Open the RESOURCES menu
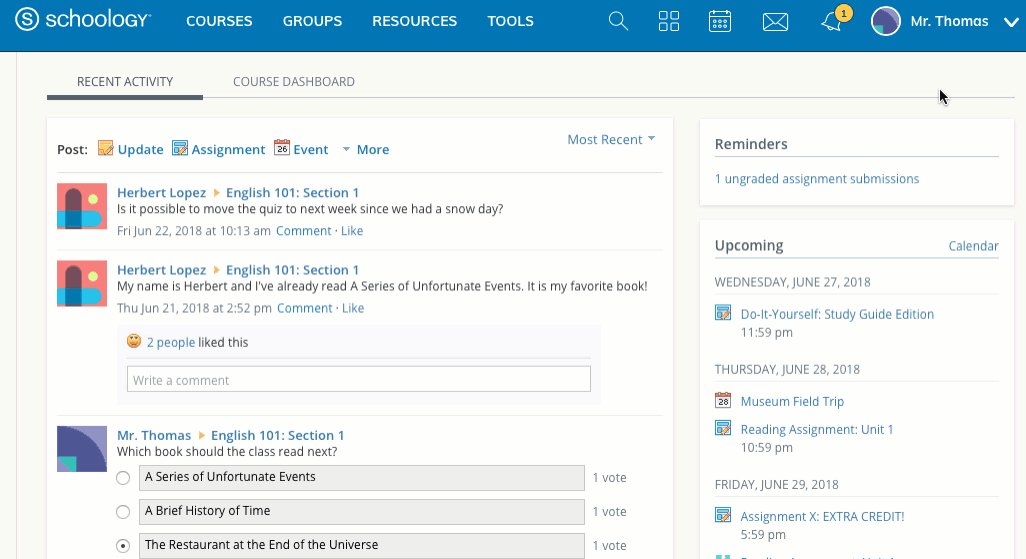This screenshot has width=1026, height=559. [x=415, y=21]
